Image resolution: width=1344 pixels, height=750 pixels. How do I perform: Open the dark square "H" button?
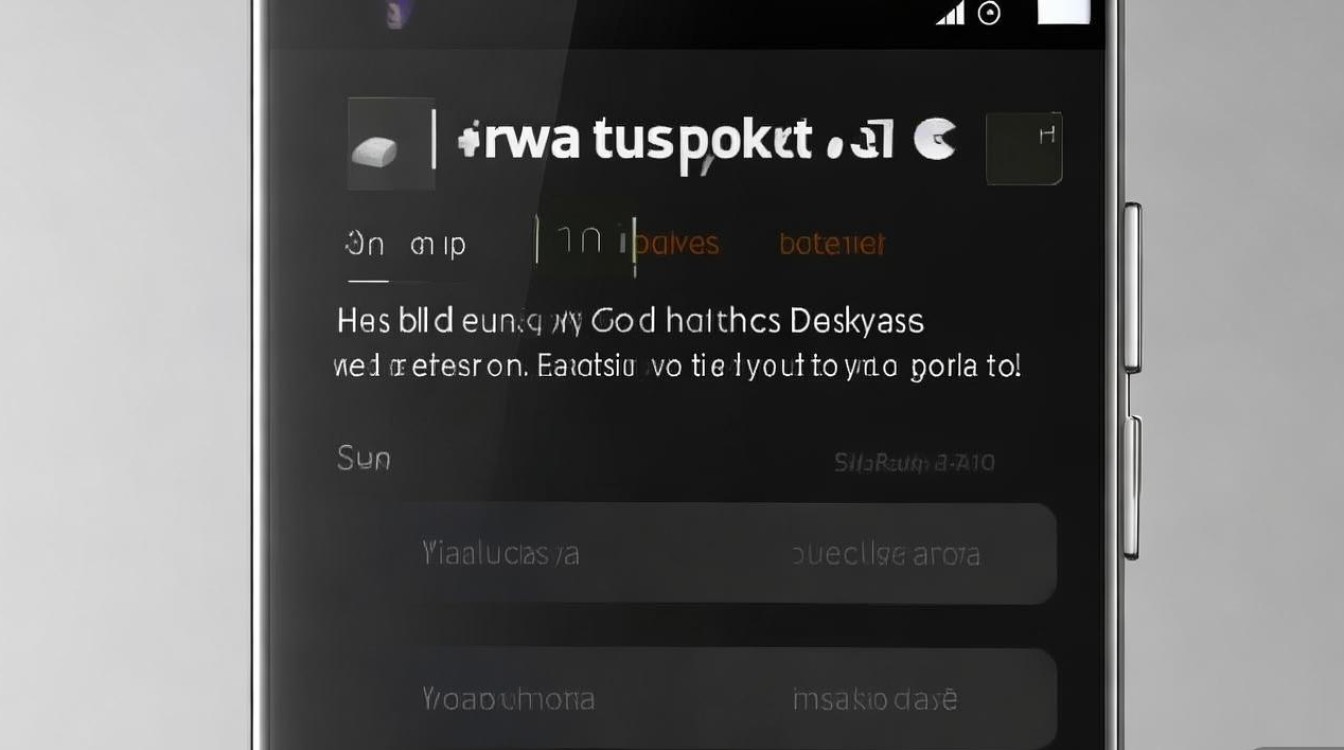tap(1024, 149)
